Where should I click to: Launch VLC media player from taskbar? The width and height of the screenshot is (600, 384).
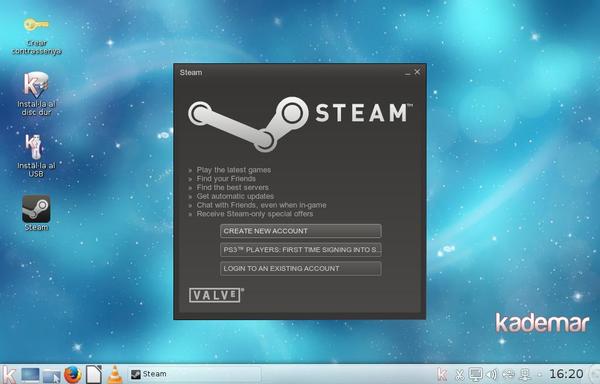pyautogui.click(x=114, y=374)
